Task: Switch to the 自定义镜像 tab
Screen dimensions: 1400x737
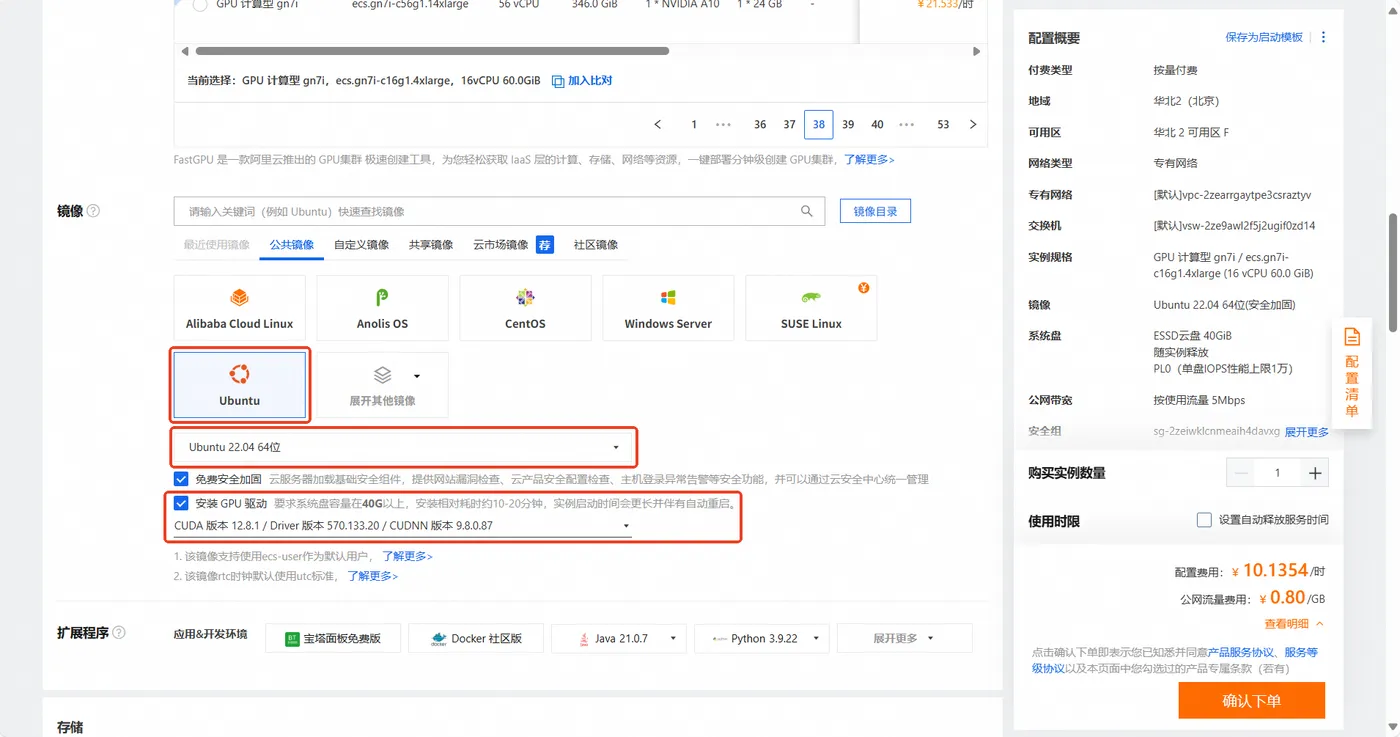Action: (361, 245)
